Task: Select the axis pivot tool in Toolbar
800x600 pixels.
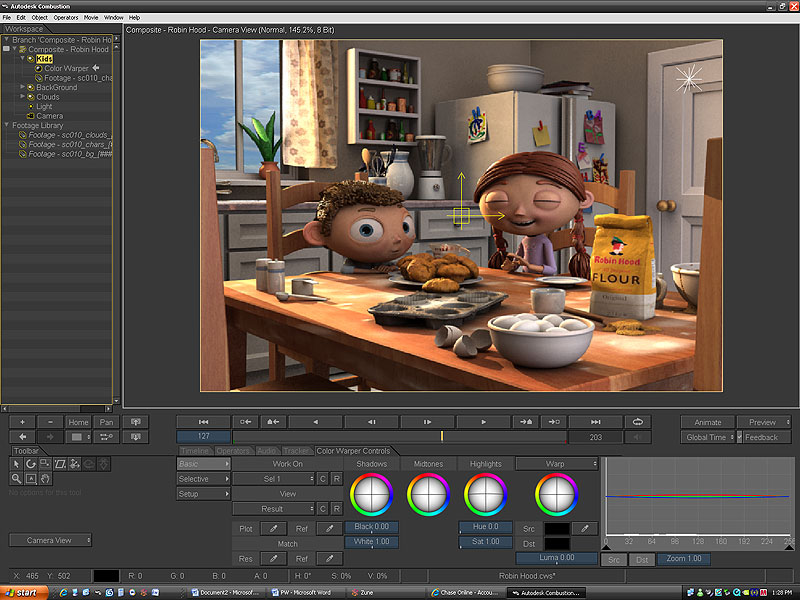Action: click(74, 464)
